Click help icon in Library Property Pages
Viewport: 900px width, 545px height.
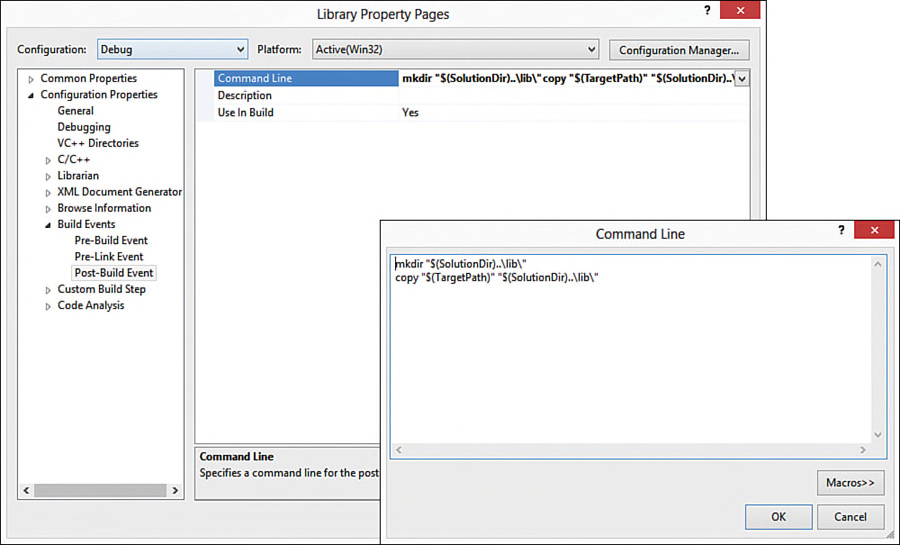click(707, 10)
